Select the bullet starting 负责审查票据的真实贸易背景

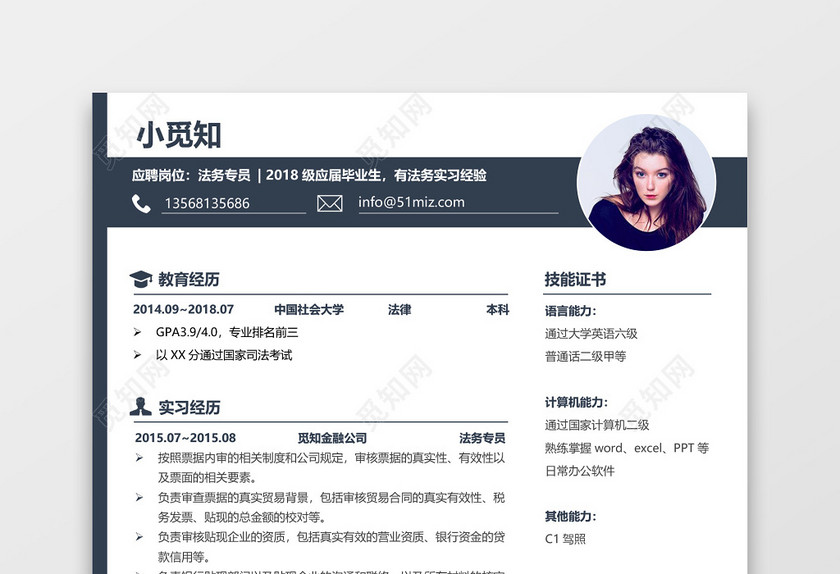(331, 507)
